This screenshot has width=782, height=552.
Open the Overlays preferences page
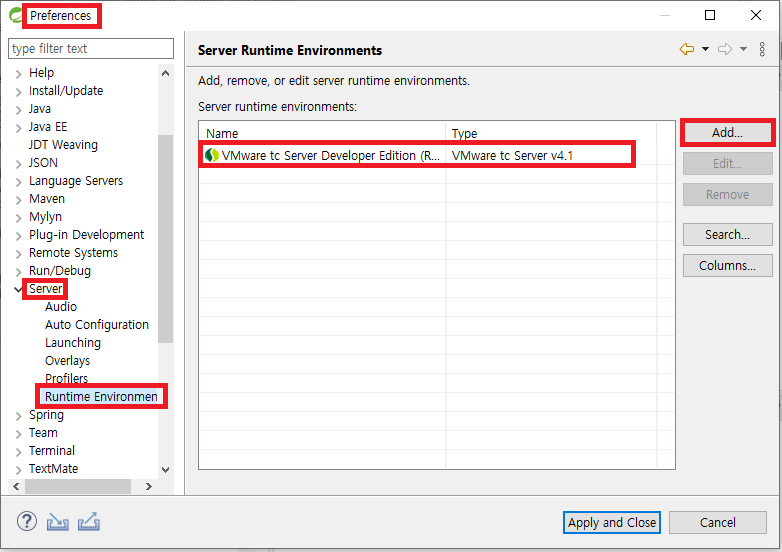point(67,361)
